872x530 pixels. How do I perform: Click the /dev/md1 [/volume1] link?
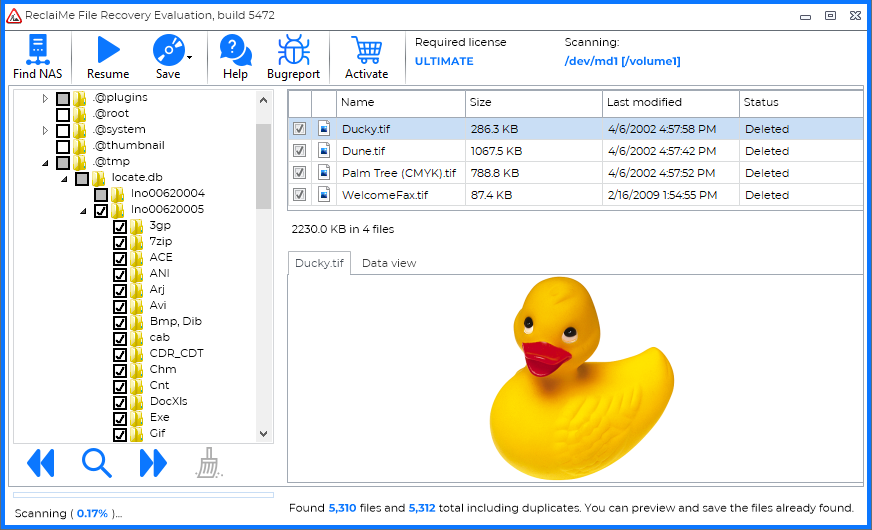pyautogui.click(x=622, y=61)
